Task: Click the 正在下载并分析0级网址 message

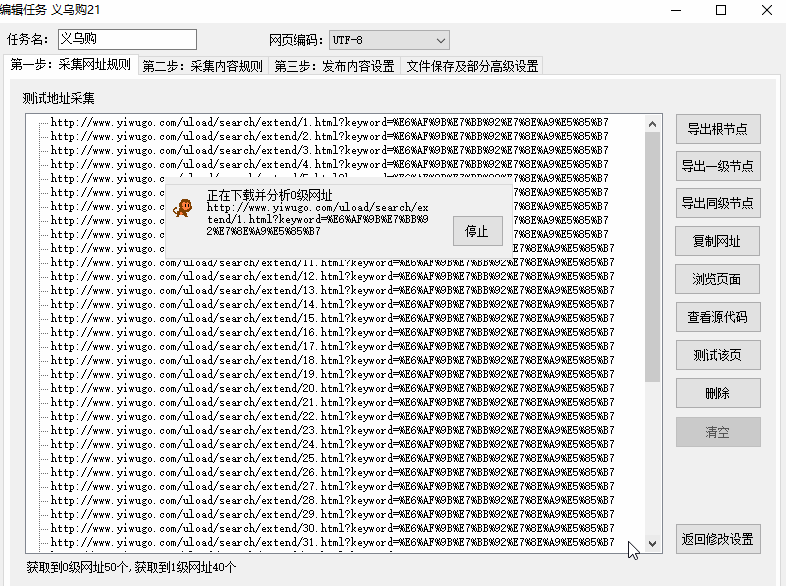Action: (x=270, y=195)
